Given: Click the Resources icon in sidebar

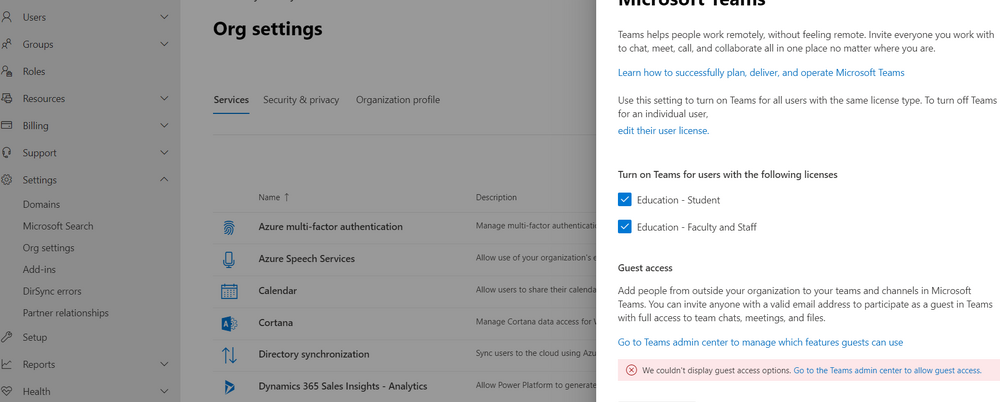Looking at the screenshot, I should pyautogui.click(x=6, y=98).
